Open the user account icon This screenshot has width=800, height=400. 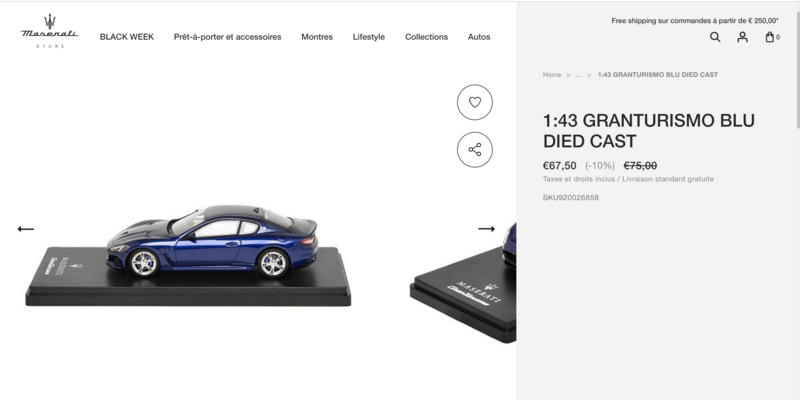(x=742, y=37)
